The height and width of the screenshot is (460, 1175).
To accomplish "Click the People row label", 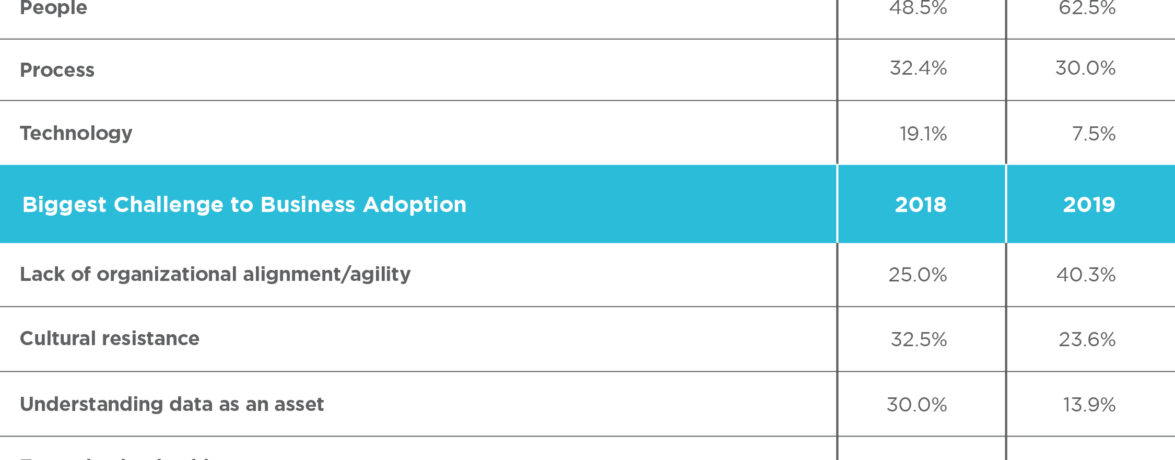I will coord(53,9).
